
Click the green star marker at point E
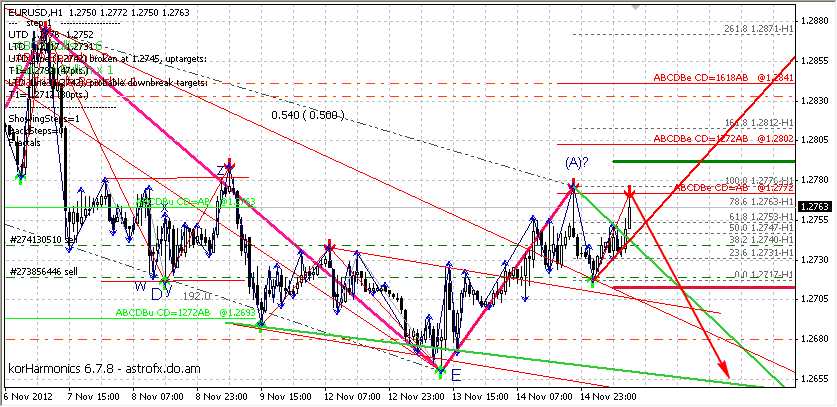click(441, 370)
